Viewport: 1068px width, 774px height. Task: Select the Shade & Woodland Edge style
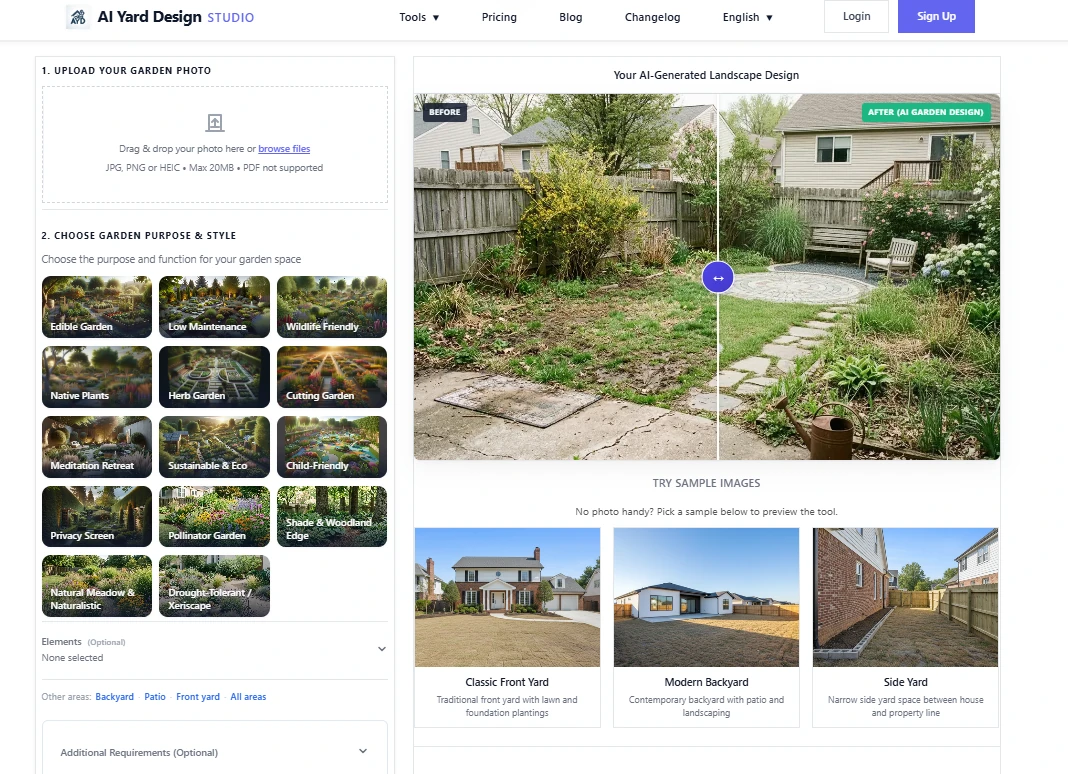coord(332,516)
